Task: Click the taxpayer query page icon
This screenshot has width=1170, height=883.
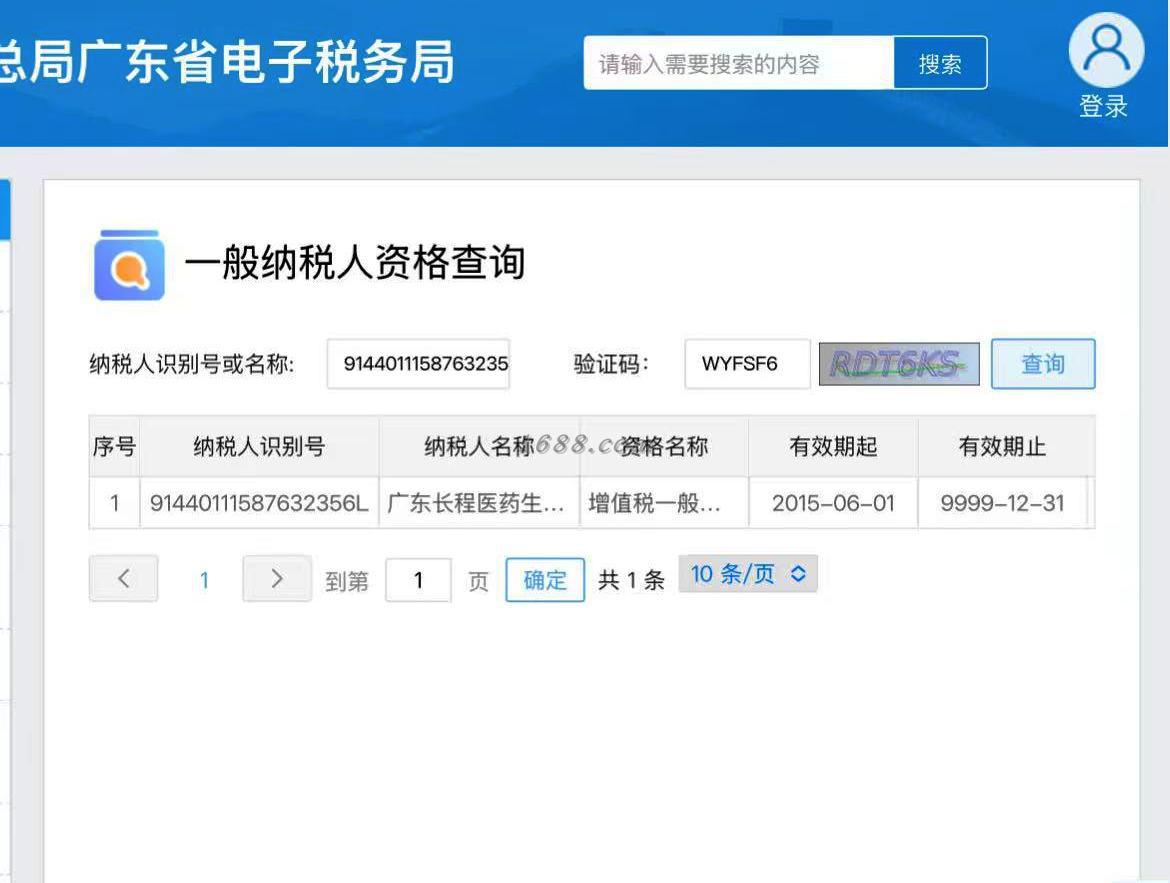Action: [x=129, y=265]
